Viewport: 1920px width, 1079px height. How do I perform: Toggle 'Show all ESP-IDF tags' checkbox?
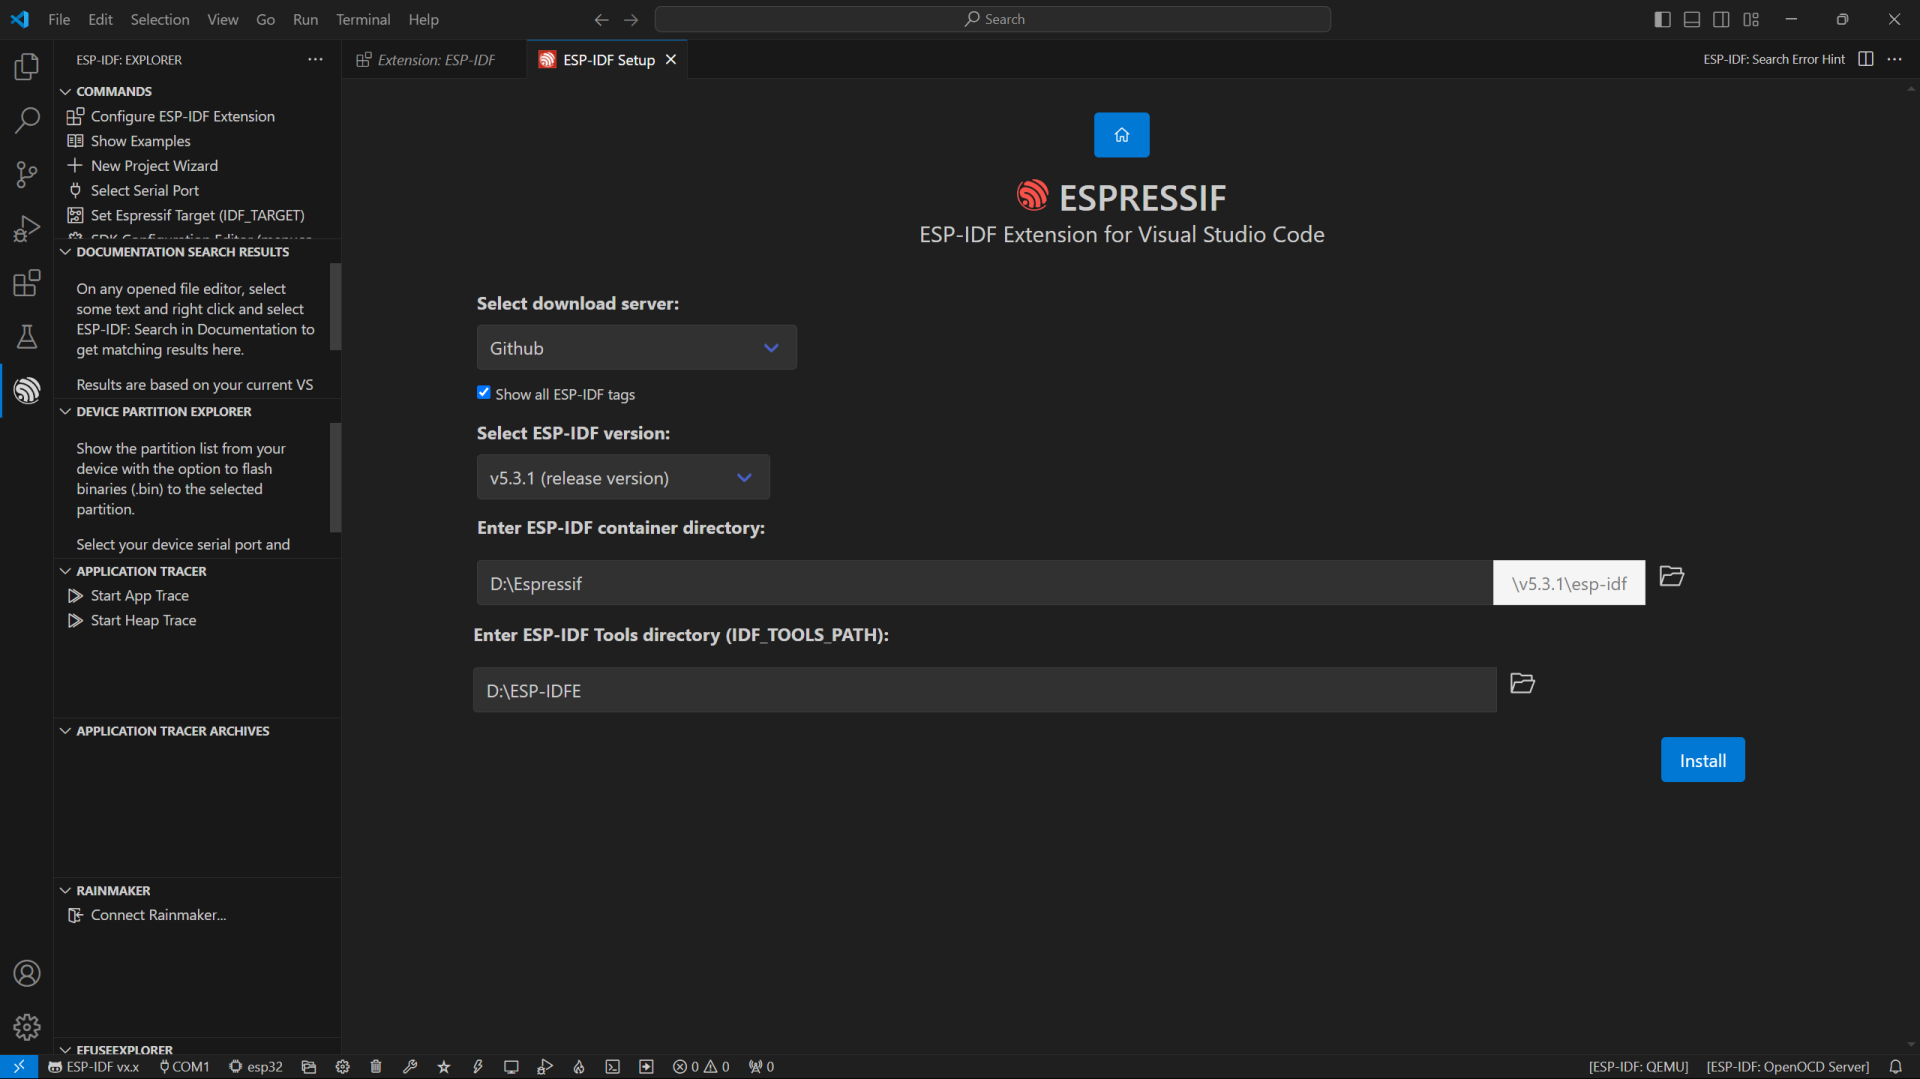pyautogui.click(x=484, y=393)
